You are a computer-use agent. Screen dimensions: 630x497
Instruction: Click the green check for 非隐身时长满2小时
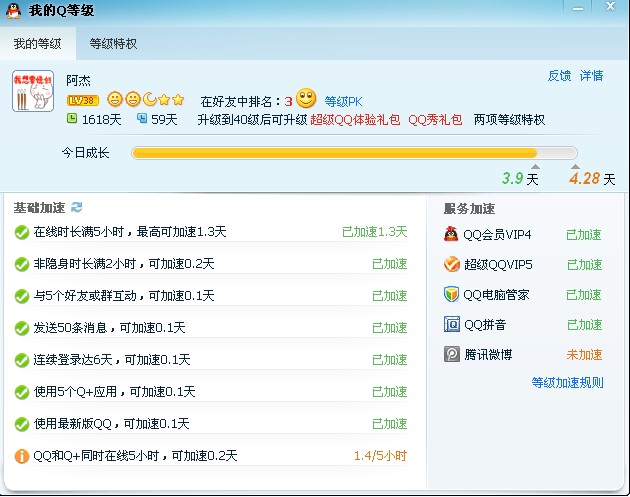point(22,264)
